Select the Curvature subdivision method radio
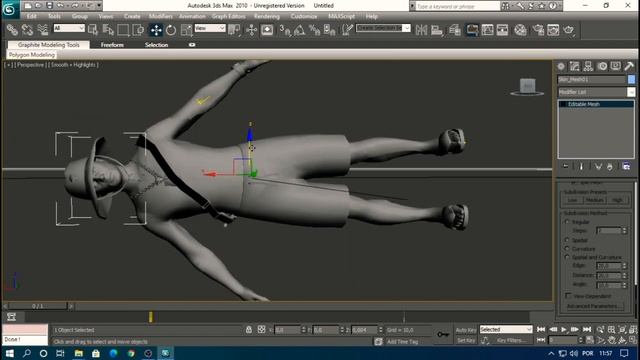This screenshot has width=640, height=360. tap(567, 249)
